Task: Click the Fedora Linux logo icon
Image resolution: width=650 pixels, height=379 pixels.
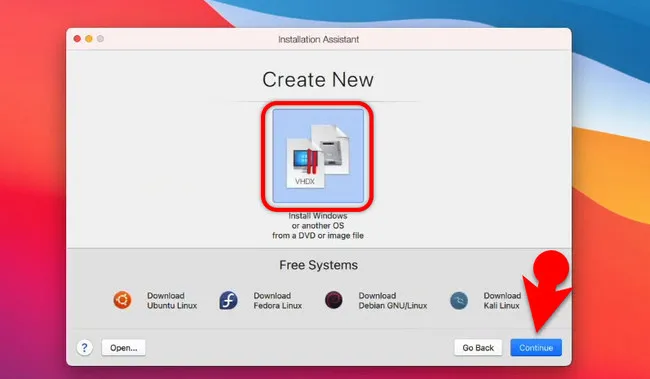Action: tap(228, 300)
